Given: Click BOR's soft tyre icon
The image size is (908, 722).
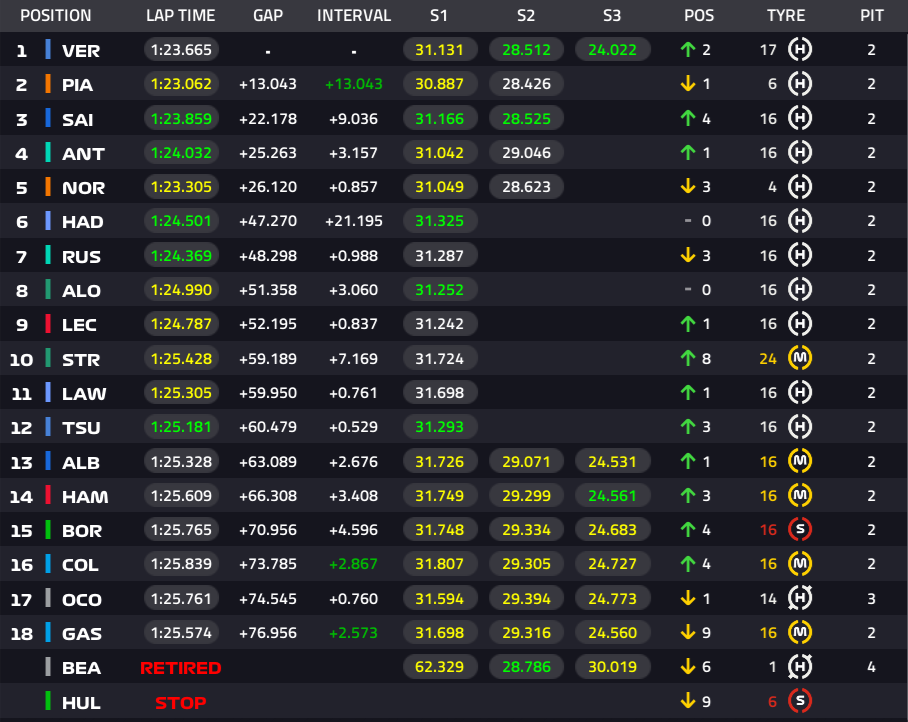Looking at the screenshot, I should [800, 529].
